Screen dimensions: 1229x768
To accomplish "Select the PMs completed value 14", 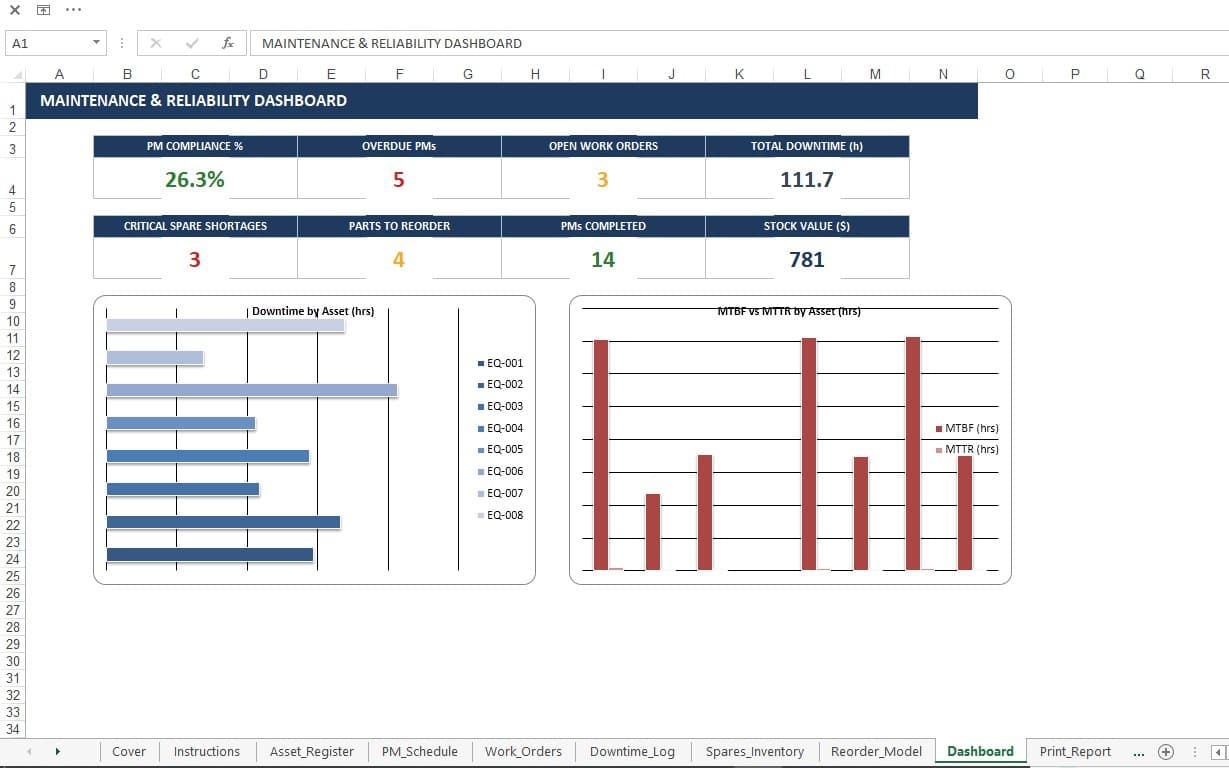I will pos(603,260).
